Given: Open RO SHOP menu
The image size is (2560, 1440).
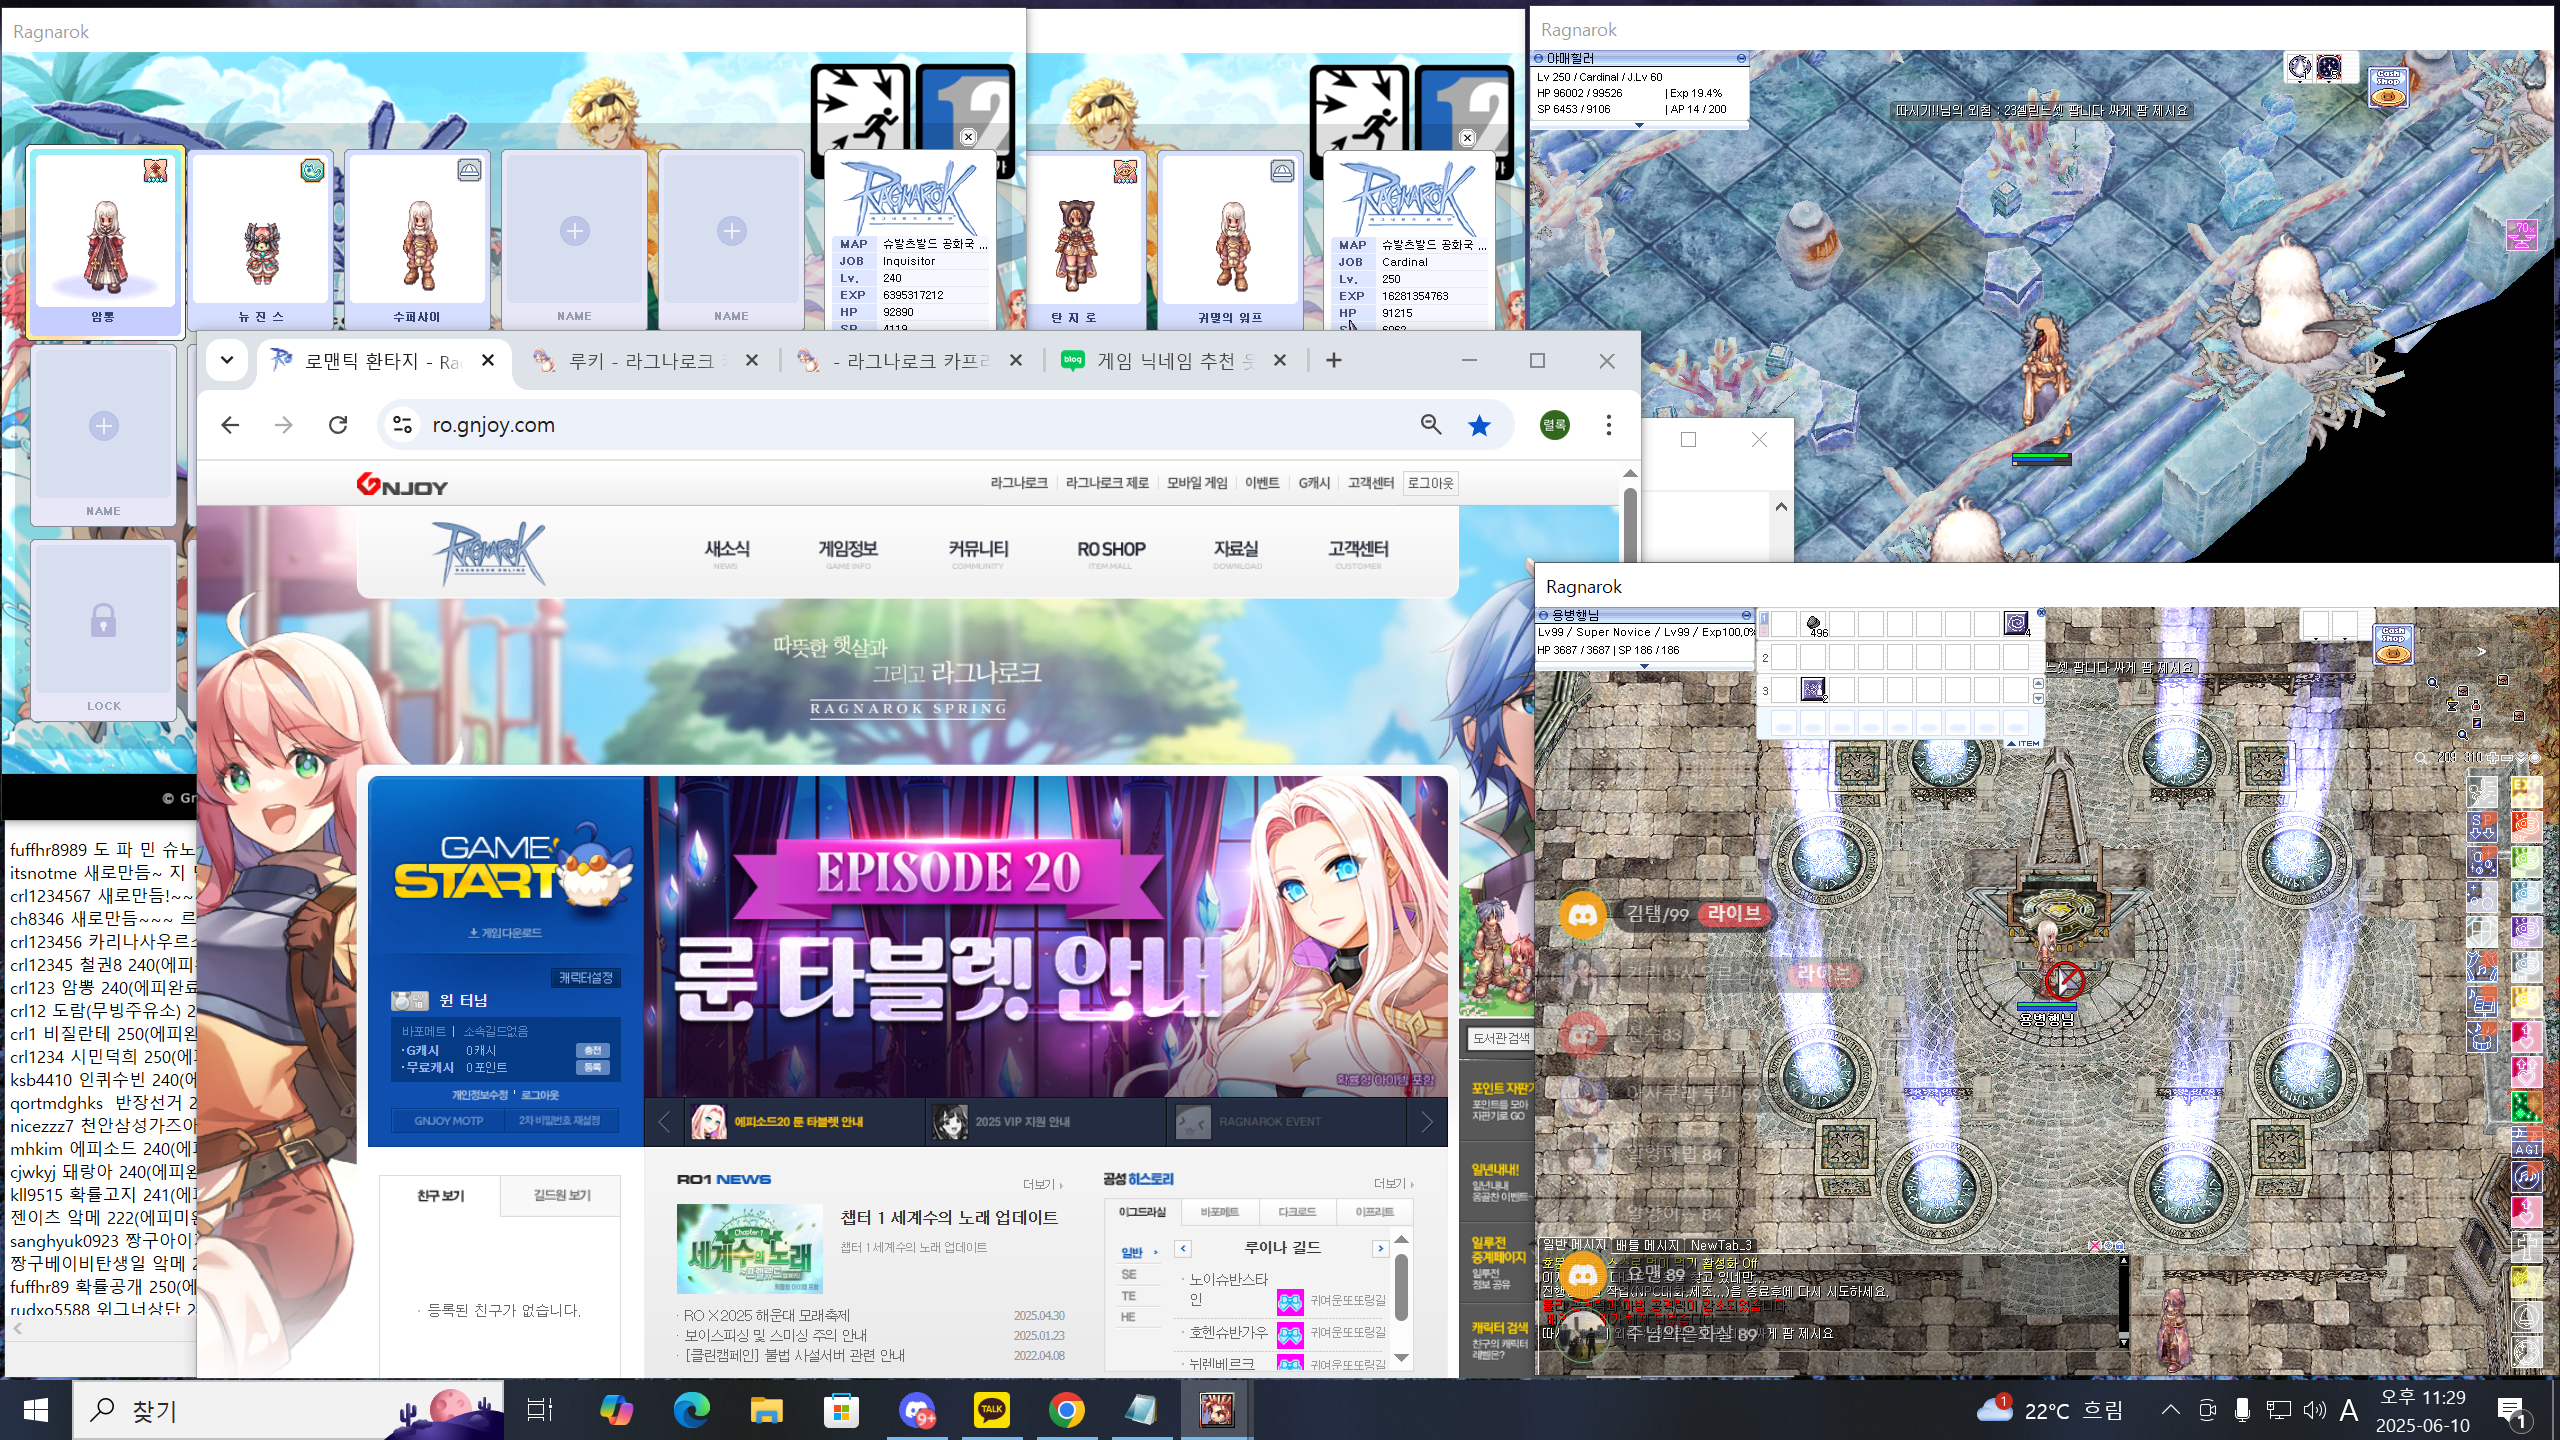Looking at the screenshot, I should 1111,552.
